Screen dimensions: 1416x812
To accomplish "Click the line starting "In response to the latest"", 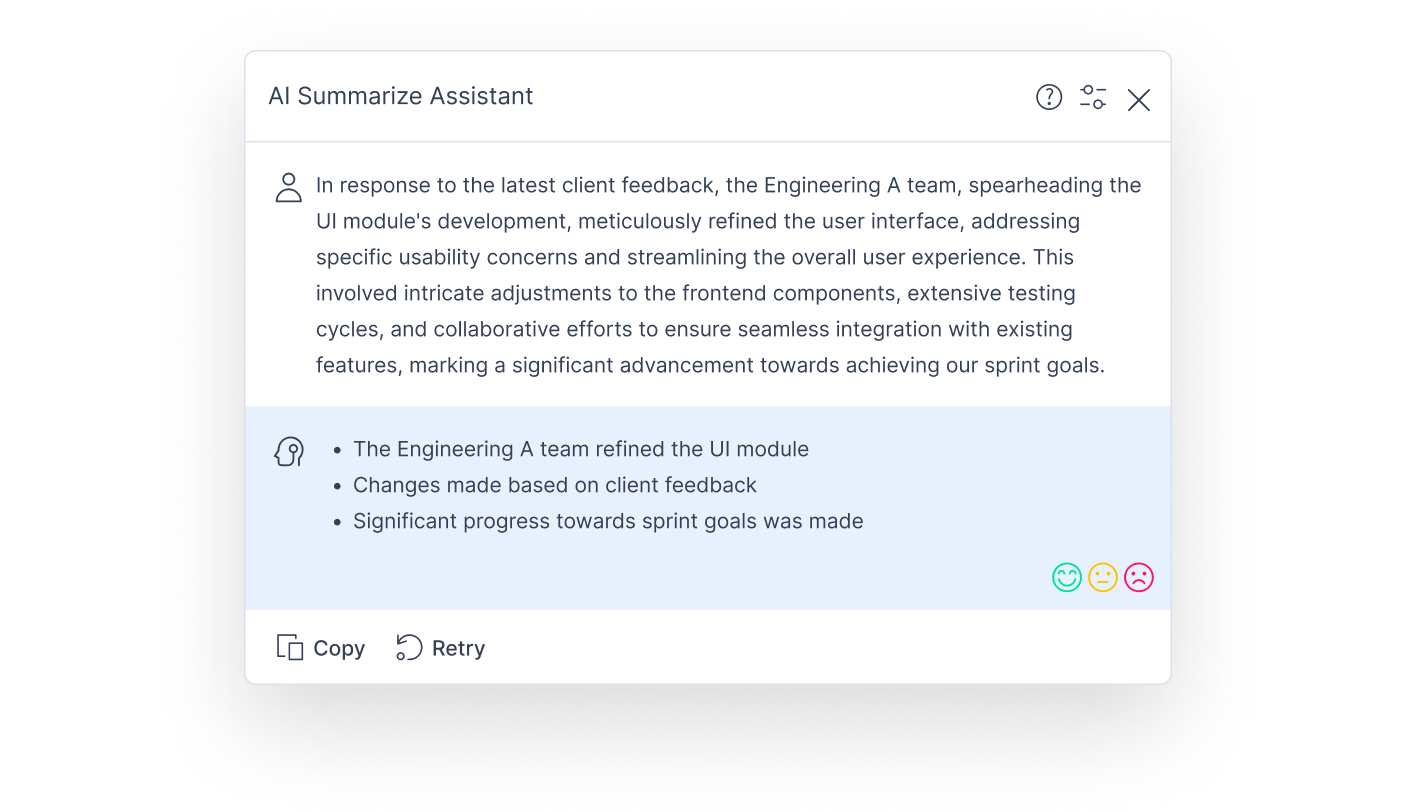I will pos(729,185).
